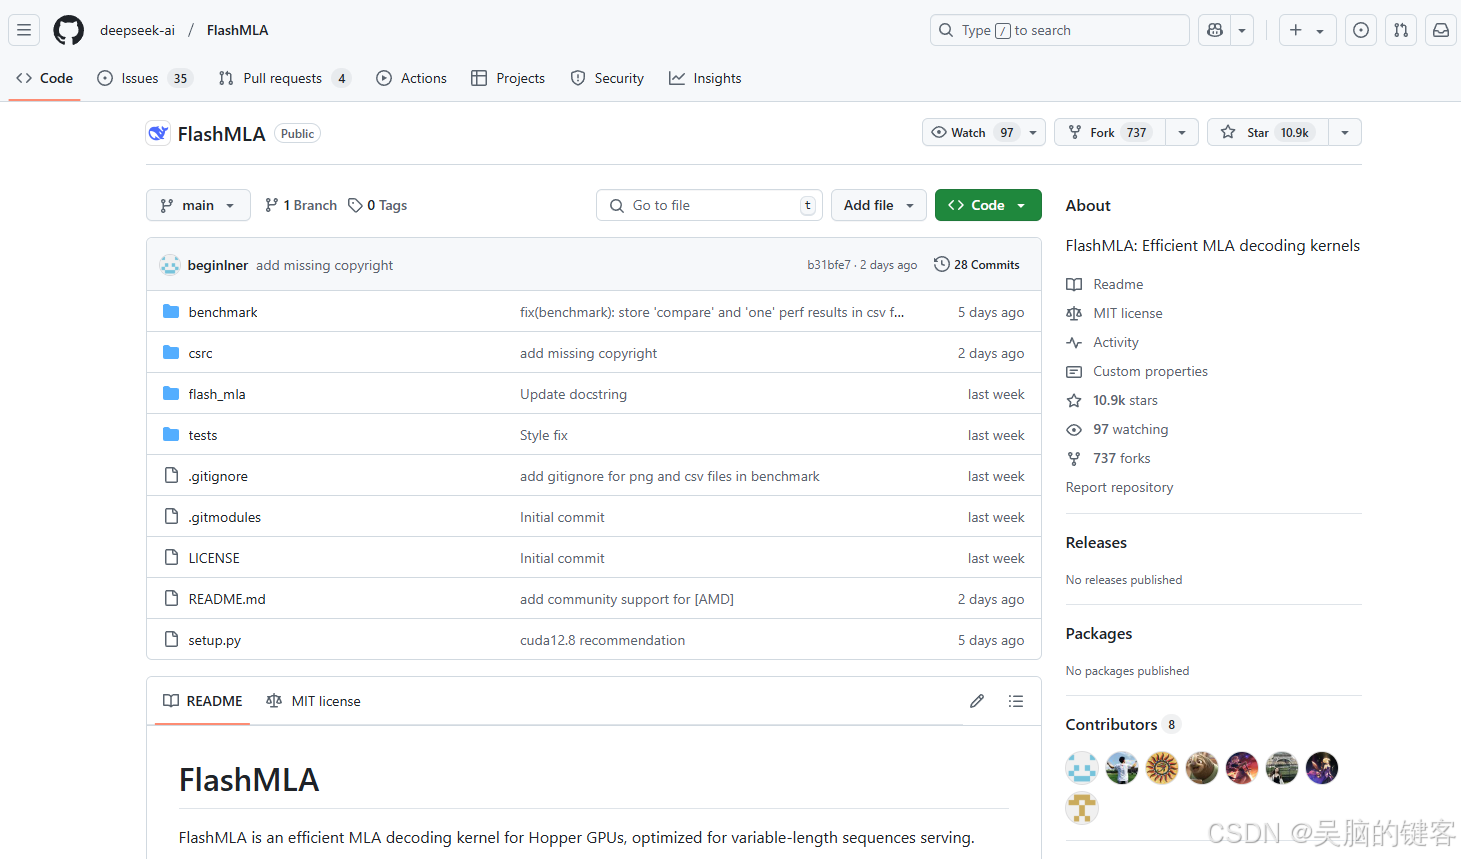The width and height of the screenshot is (1461, 859).
Task: Click the Go to file field
Action: [x=709, y=205]
